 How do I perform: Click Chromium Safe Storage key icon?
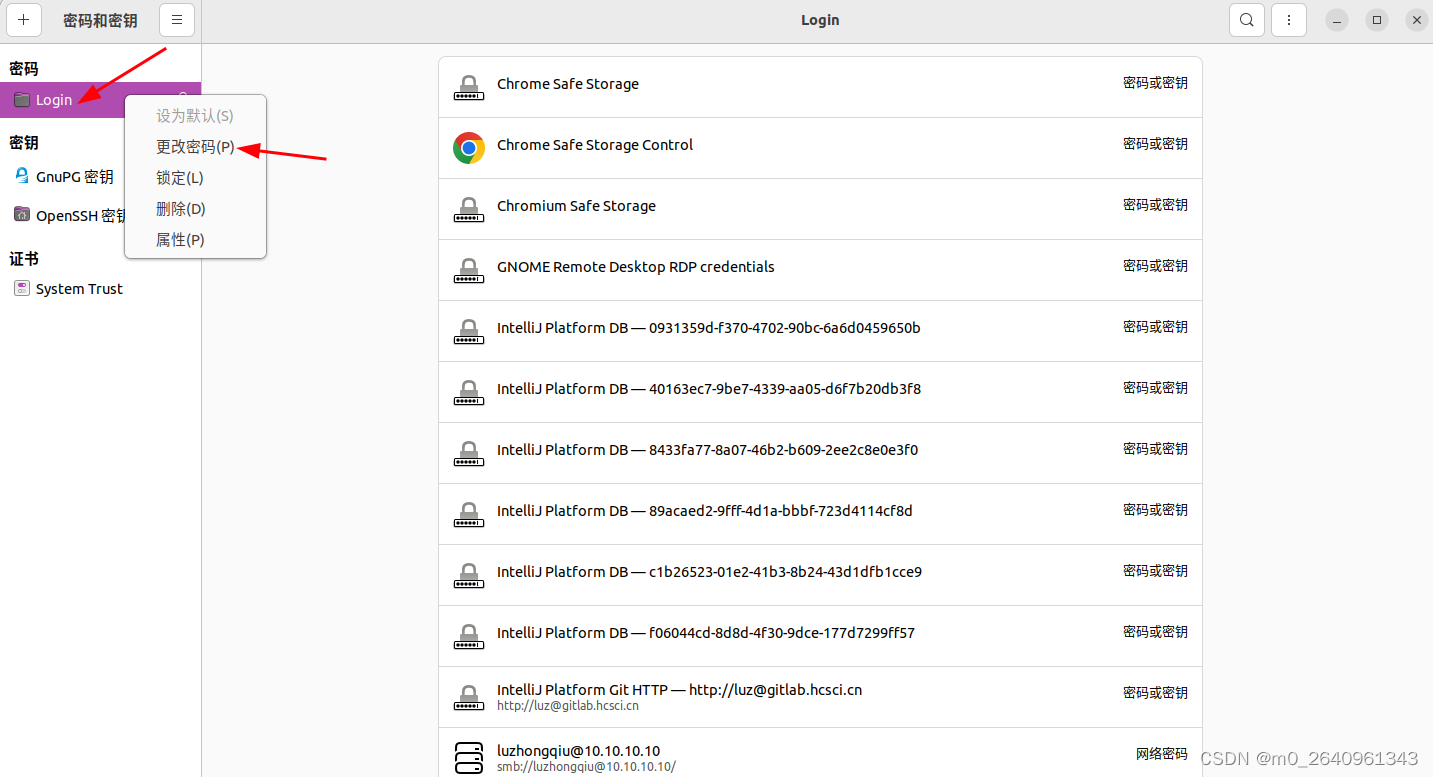point(468,209)
